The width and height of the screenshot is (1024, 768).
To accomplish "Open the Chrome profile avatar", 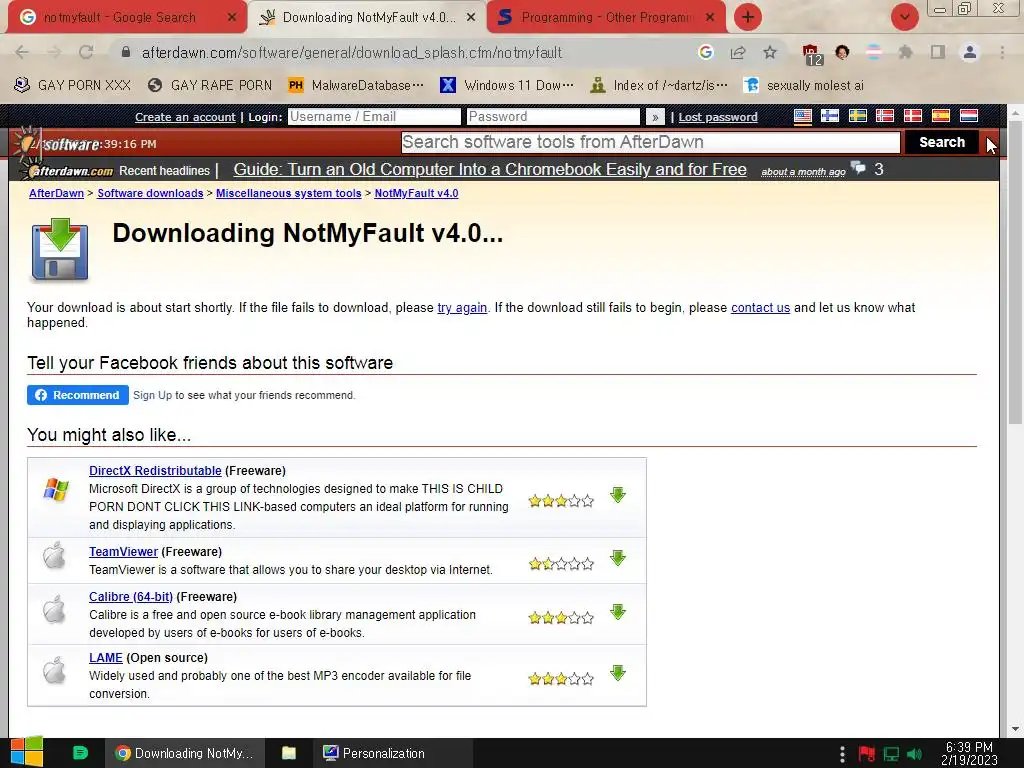I will pos(970,52).
